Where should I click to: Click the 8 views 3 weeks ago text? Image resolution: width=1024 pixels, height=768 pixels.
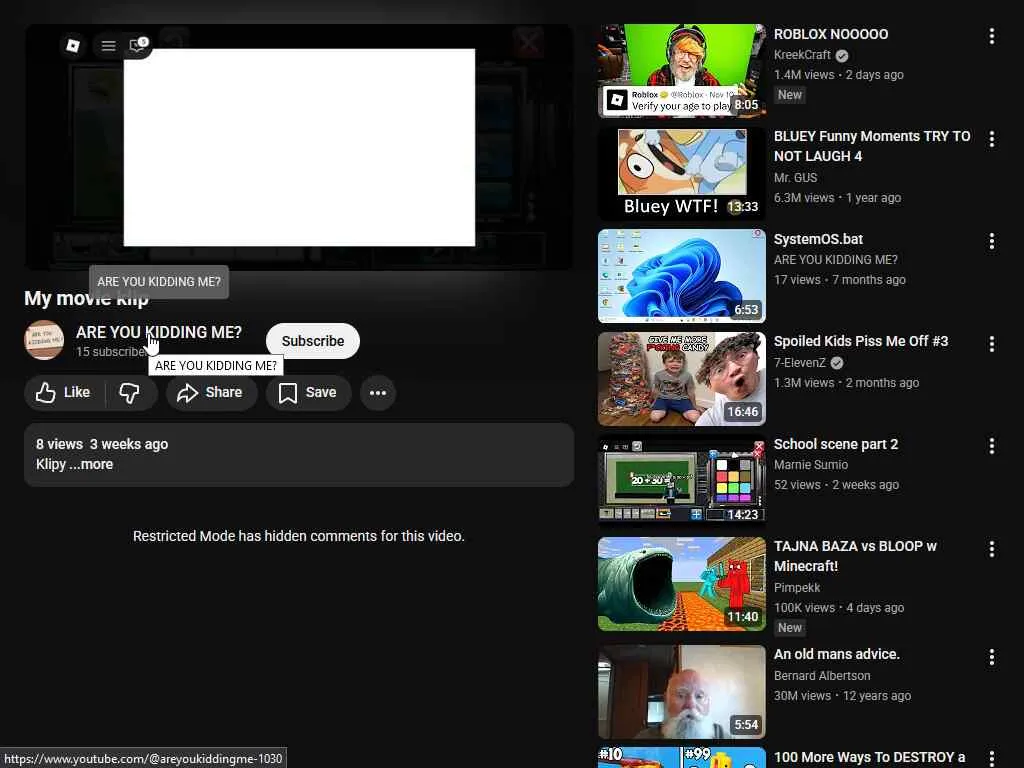click(102, 444)
